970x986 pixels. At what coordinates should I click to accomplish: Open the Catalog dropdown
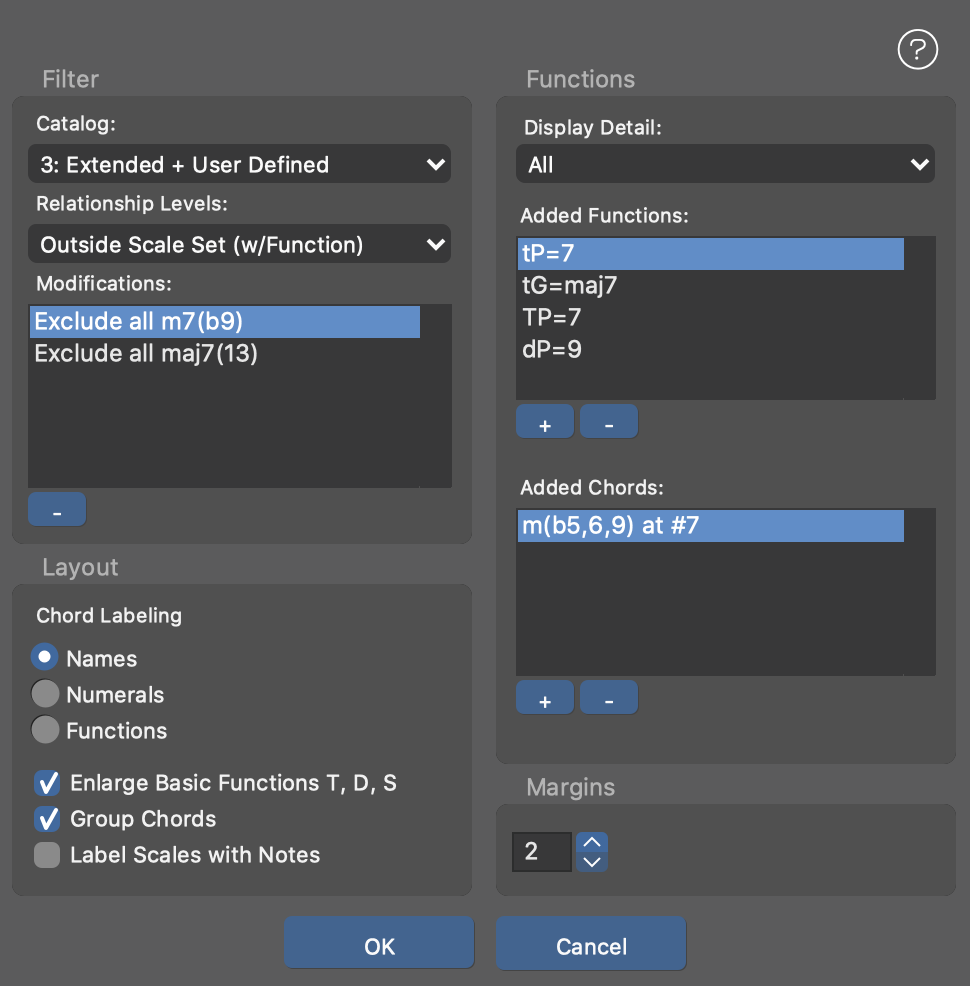tap(239, 165)
